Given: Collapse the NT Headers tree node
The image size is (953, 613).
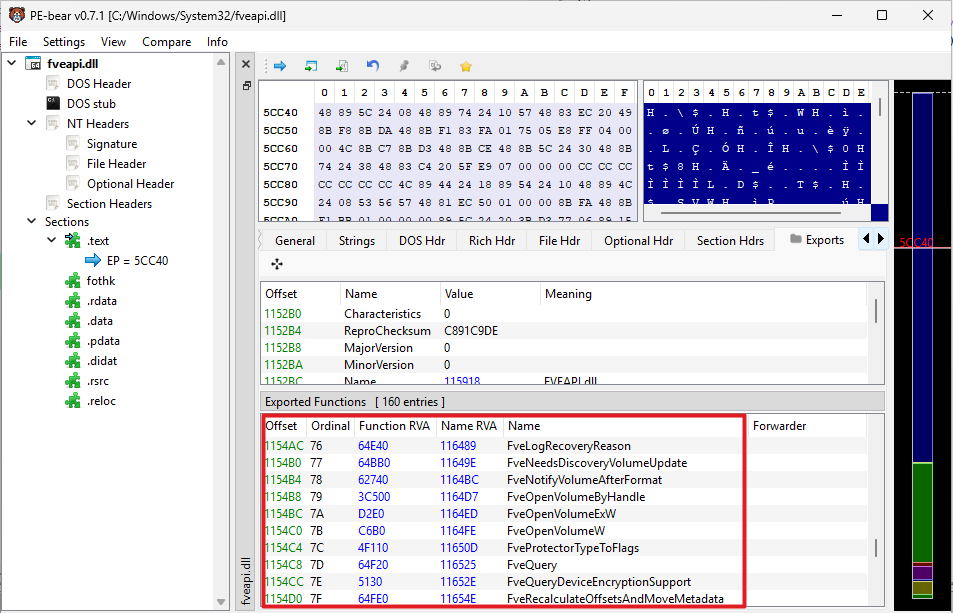Looking at the screenshot, I should (31, 124).
